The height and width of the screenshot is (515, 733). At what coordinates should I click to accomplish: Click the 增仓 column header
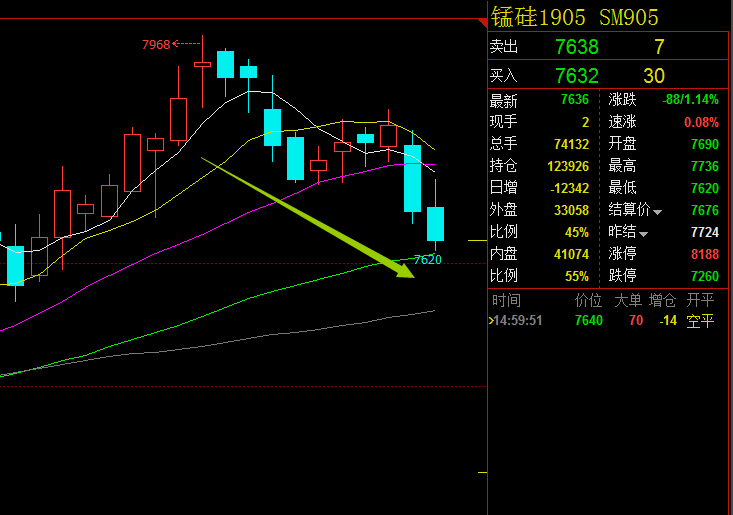pyautogui.click(x=662, y=300)
